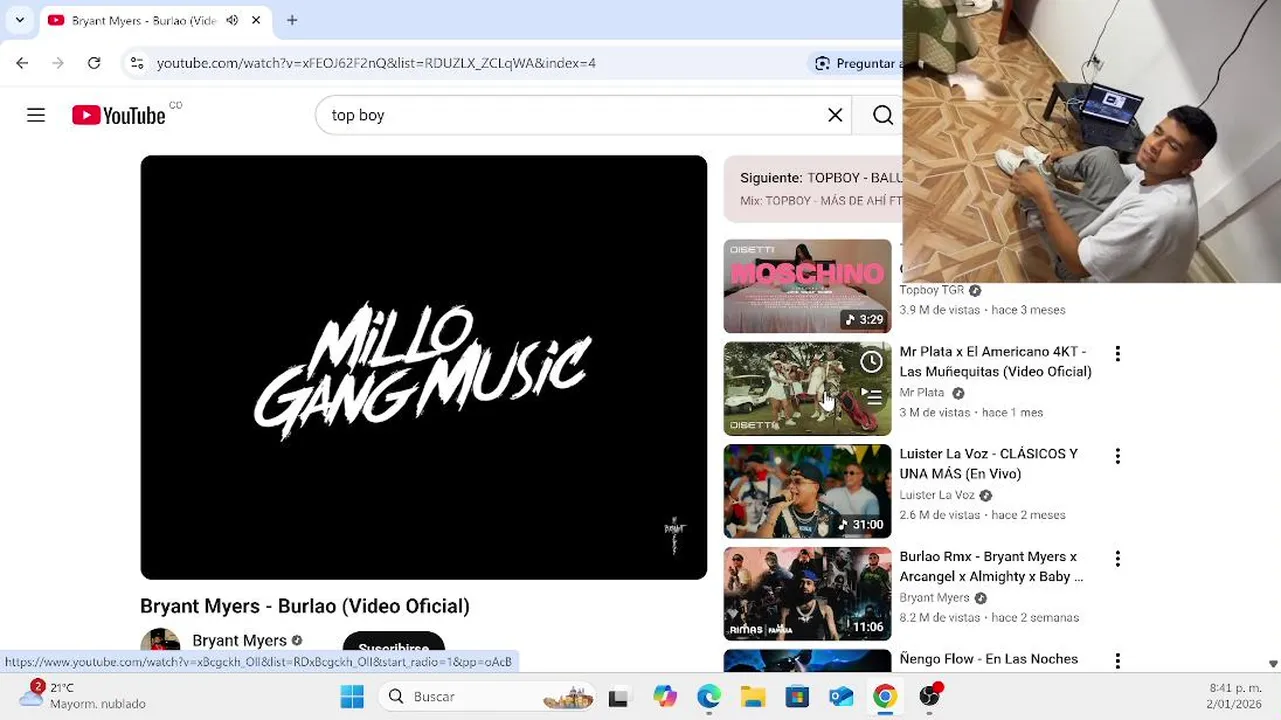Viewport: 1281px width, 720px height.
Task: Open Ñengo Flow - En Las Noches title
Action: (x=988, y=659)
